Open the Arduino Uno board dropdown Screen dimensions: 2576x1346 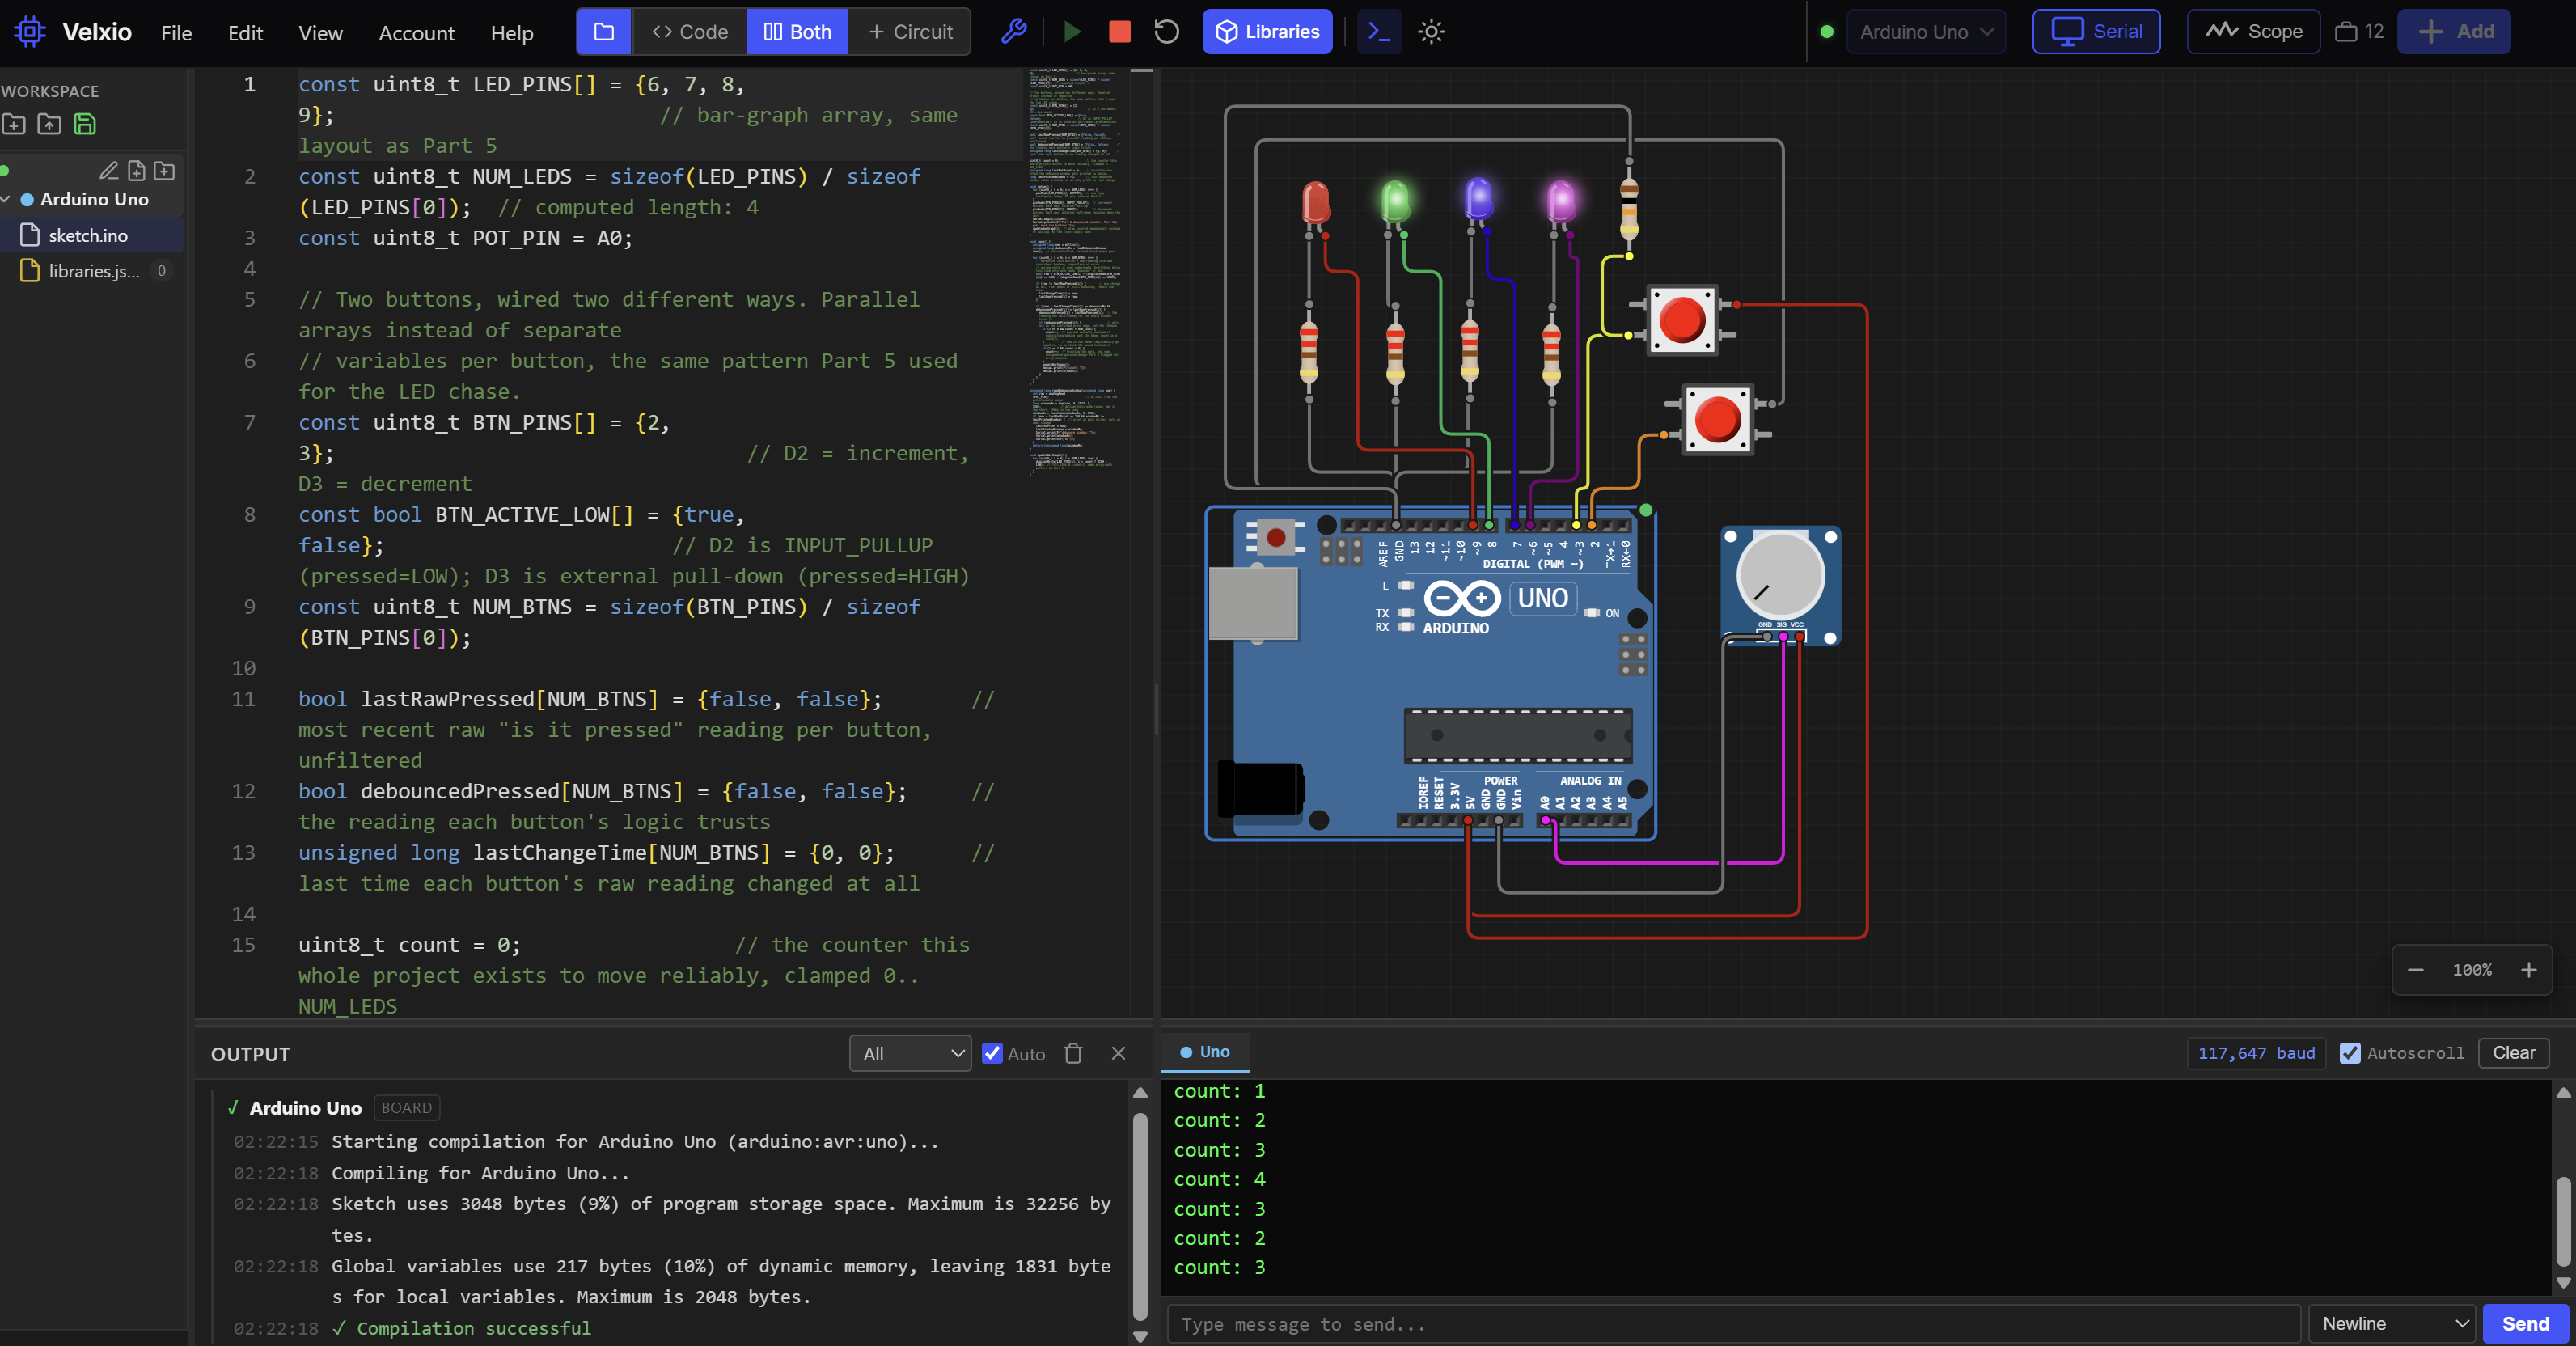pos(1926,32)
